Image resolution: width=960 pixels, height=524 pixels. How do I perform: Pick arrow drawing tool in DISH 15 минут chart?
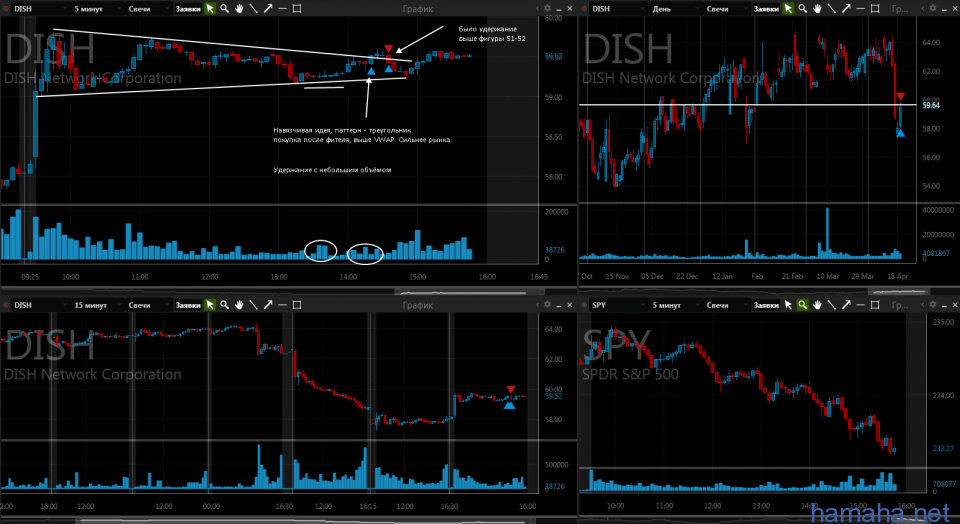(268, 305)
